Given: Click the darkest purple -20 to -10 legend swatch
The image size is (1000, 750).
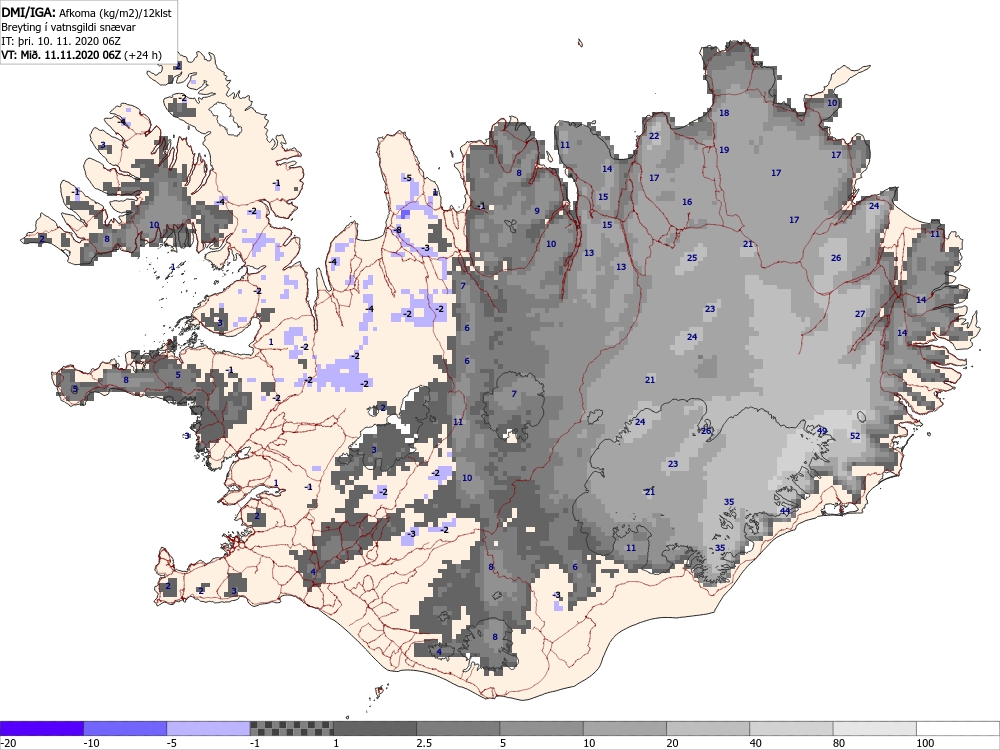Looking at the screenshot, I should pos(41,728).
